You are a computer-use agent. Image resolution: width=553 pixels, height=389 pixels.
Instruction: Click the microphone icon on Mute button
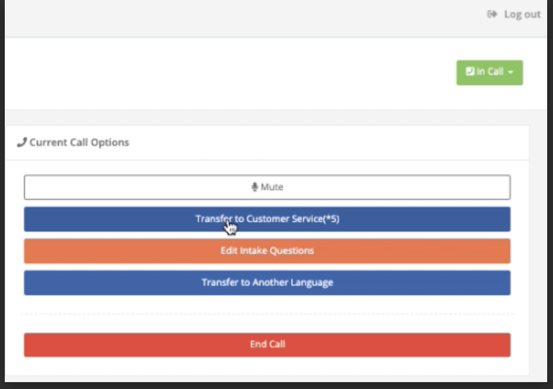click(x=255, y=187)
